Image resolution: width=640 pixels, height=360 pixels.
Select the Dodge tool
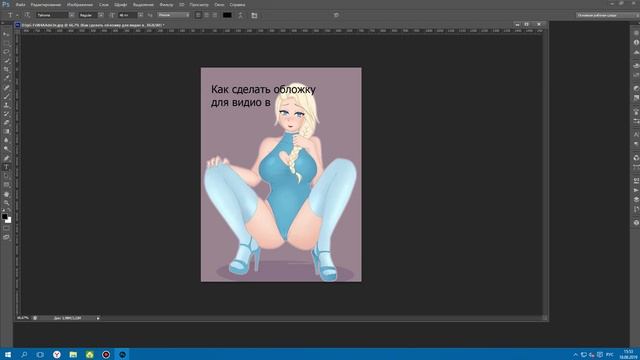tap(6, 149)
